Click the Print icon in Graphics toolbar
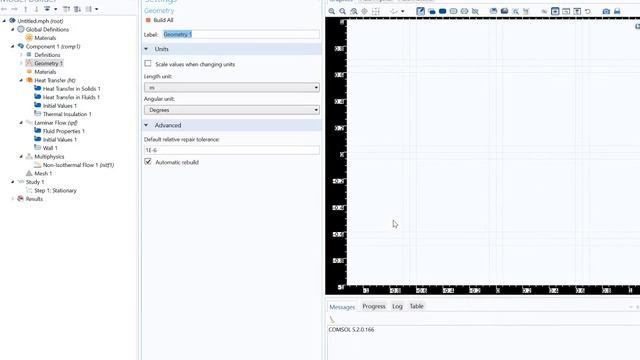Screen dimensions: 640x360 [x=617, y=11]
